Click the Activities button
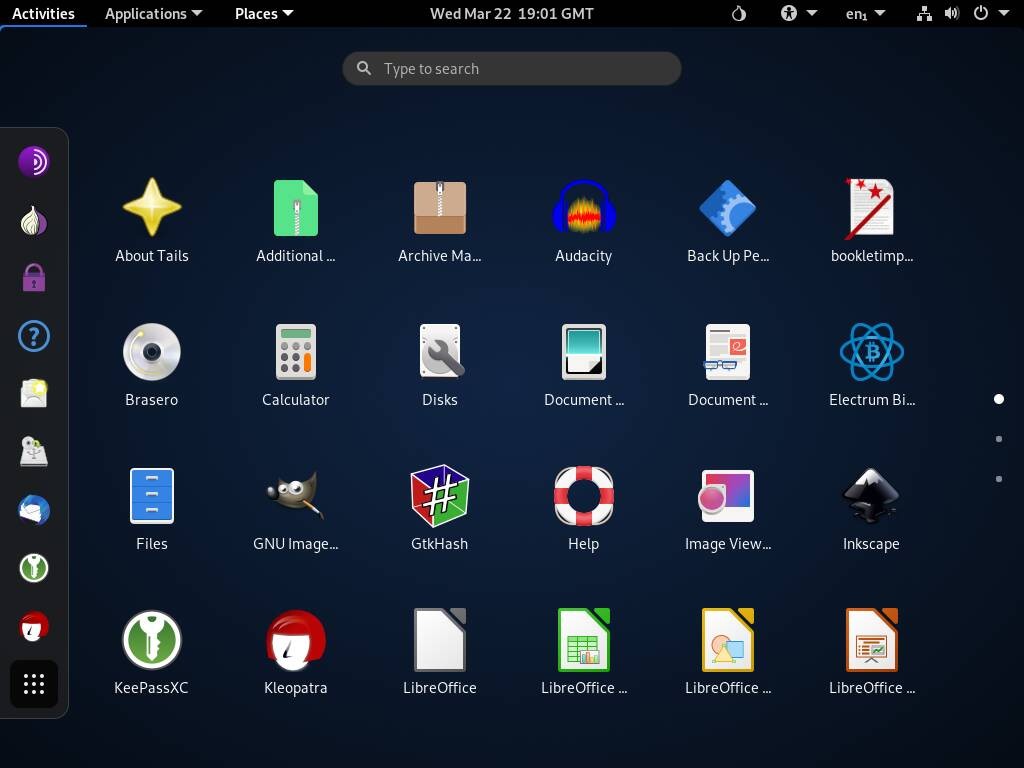Image resolution: width=1024 pixels, height=768 pixels. [x=43, y=14]
